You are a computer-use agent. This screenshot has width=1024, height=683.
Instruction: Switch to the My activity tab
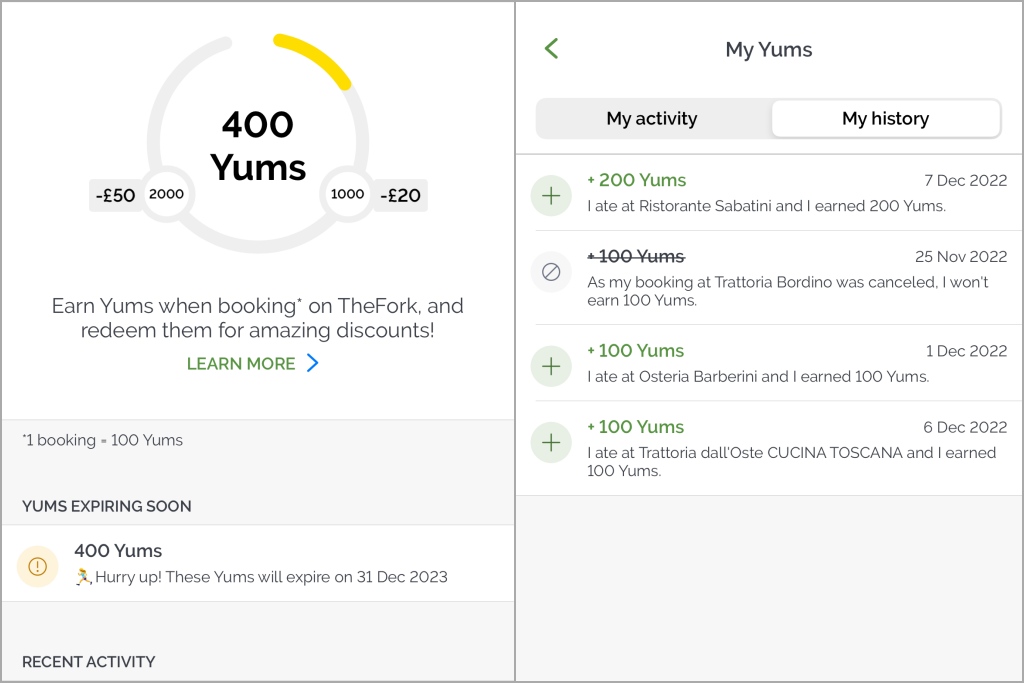coord(652,118)
